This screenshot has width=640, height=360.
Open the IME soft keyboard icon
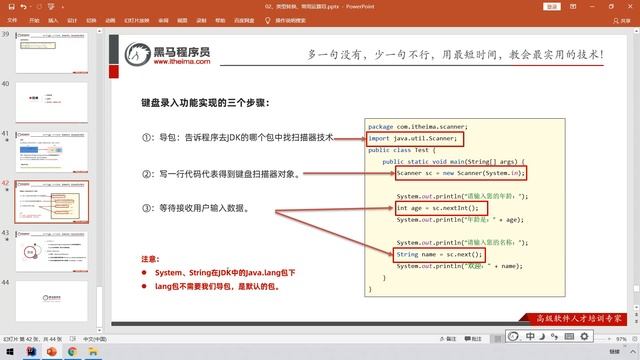coord(569,336)
